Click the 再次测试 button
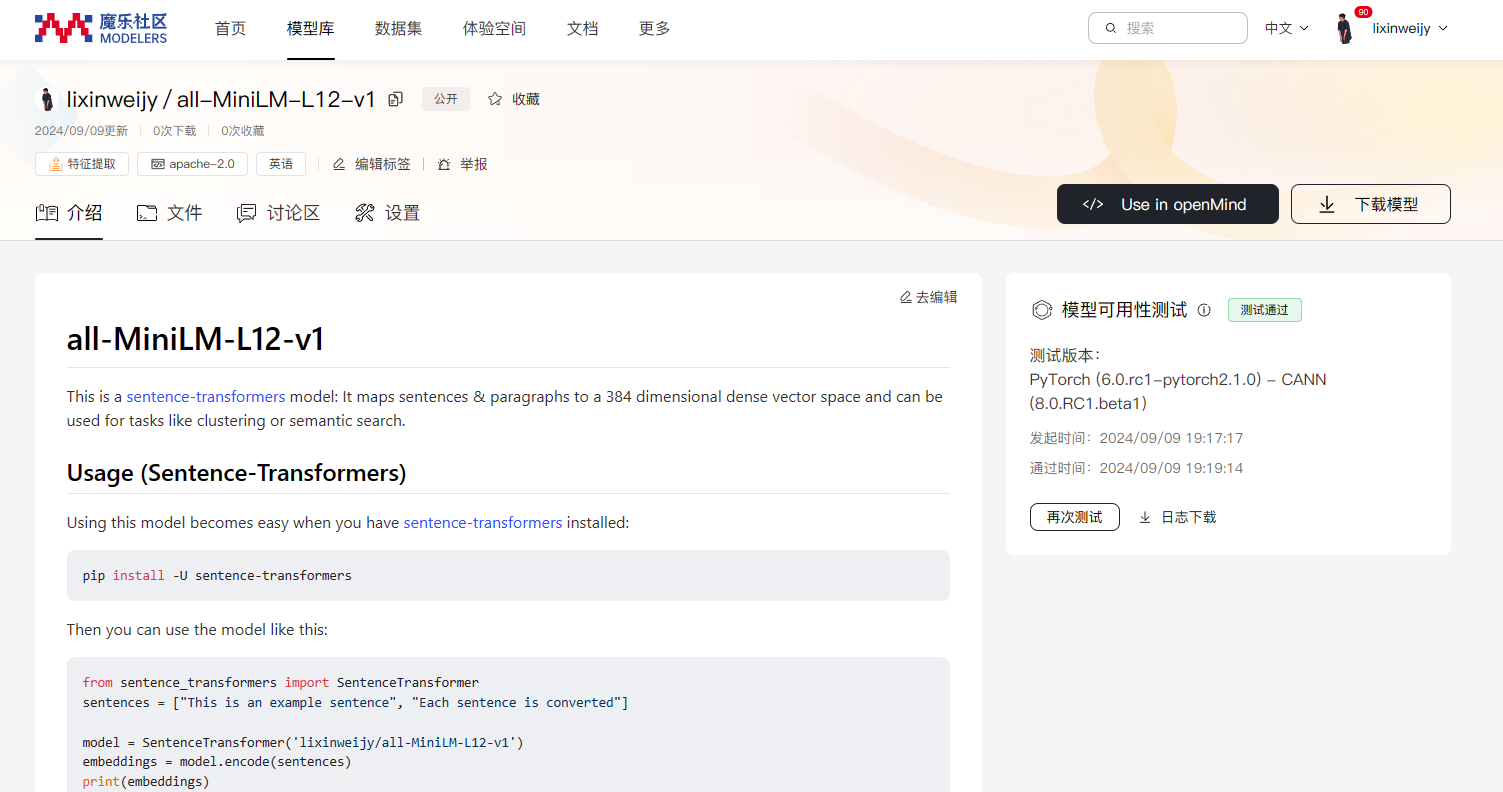The height and width of the screenshot is (792, 1503). click(1075, 517)
